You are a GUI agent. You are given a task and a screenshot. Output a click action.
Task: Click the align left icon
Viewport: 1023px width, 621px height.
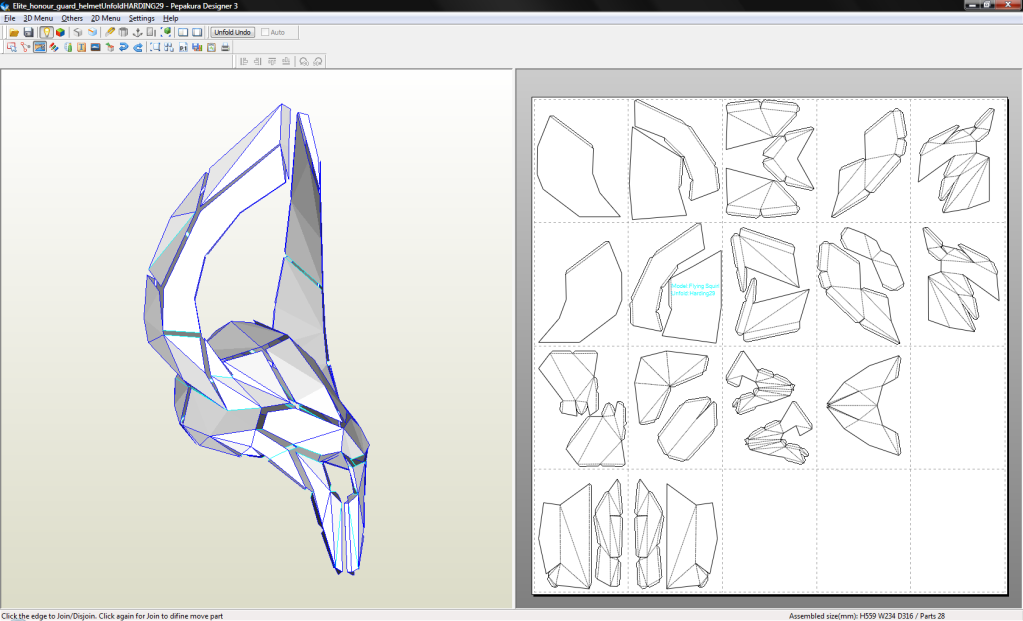click(244, 61)
